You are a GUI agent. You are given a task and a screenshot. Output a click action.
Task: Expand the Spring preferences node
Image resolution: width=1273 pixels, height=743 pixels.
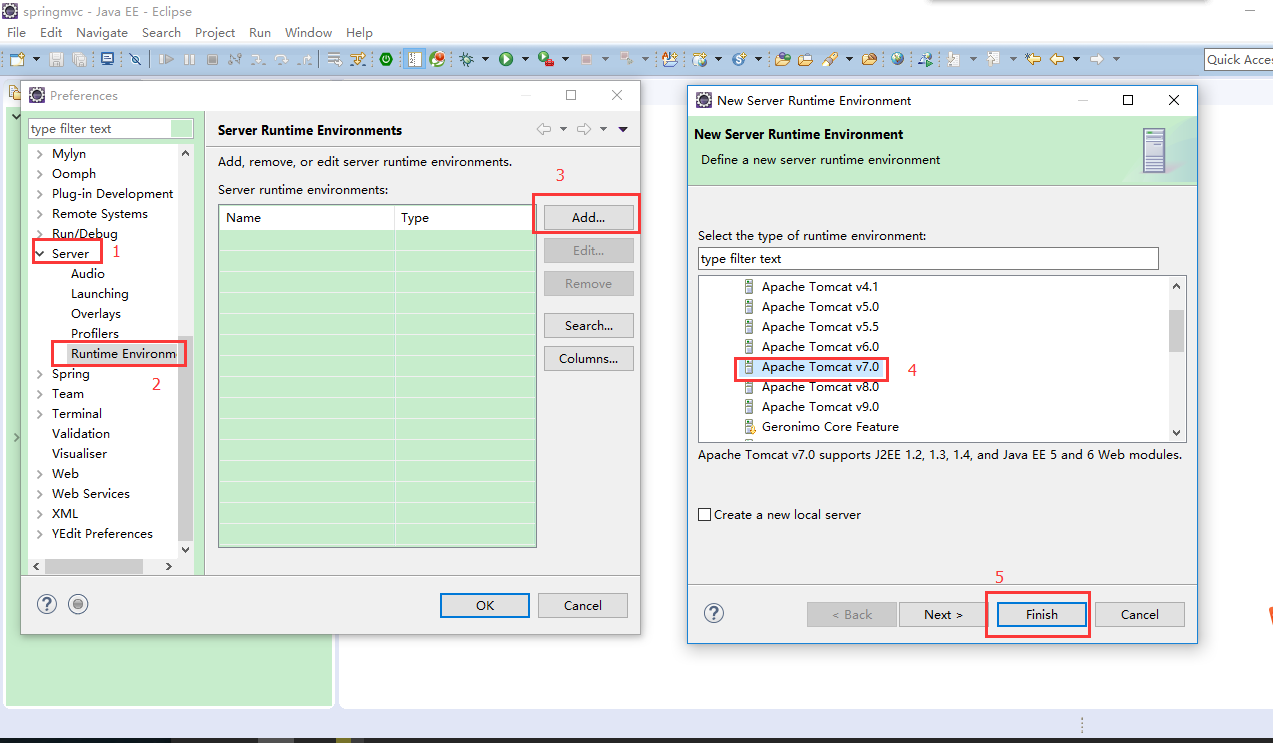40,374
